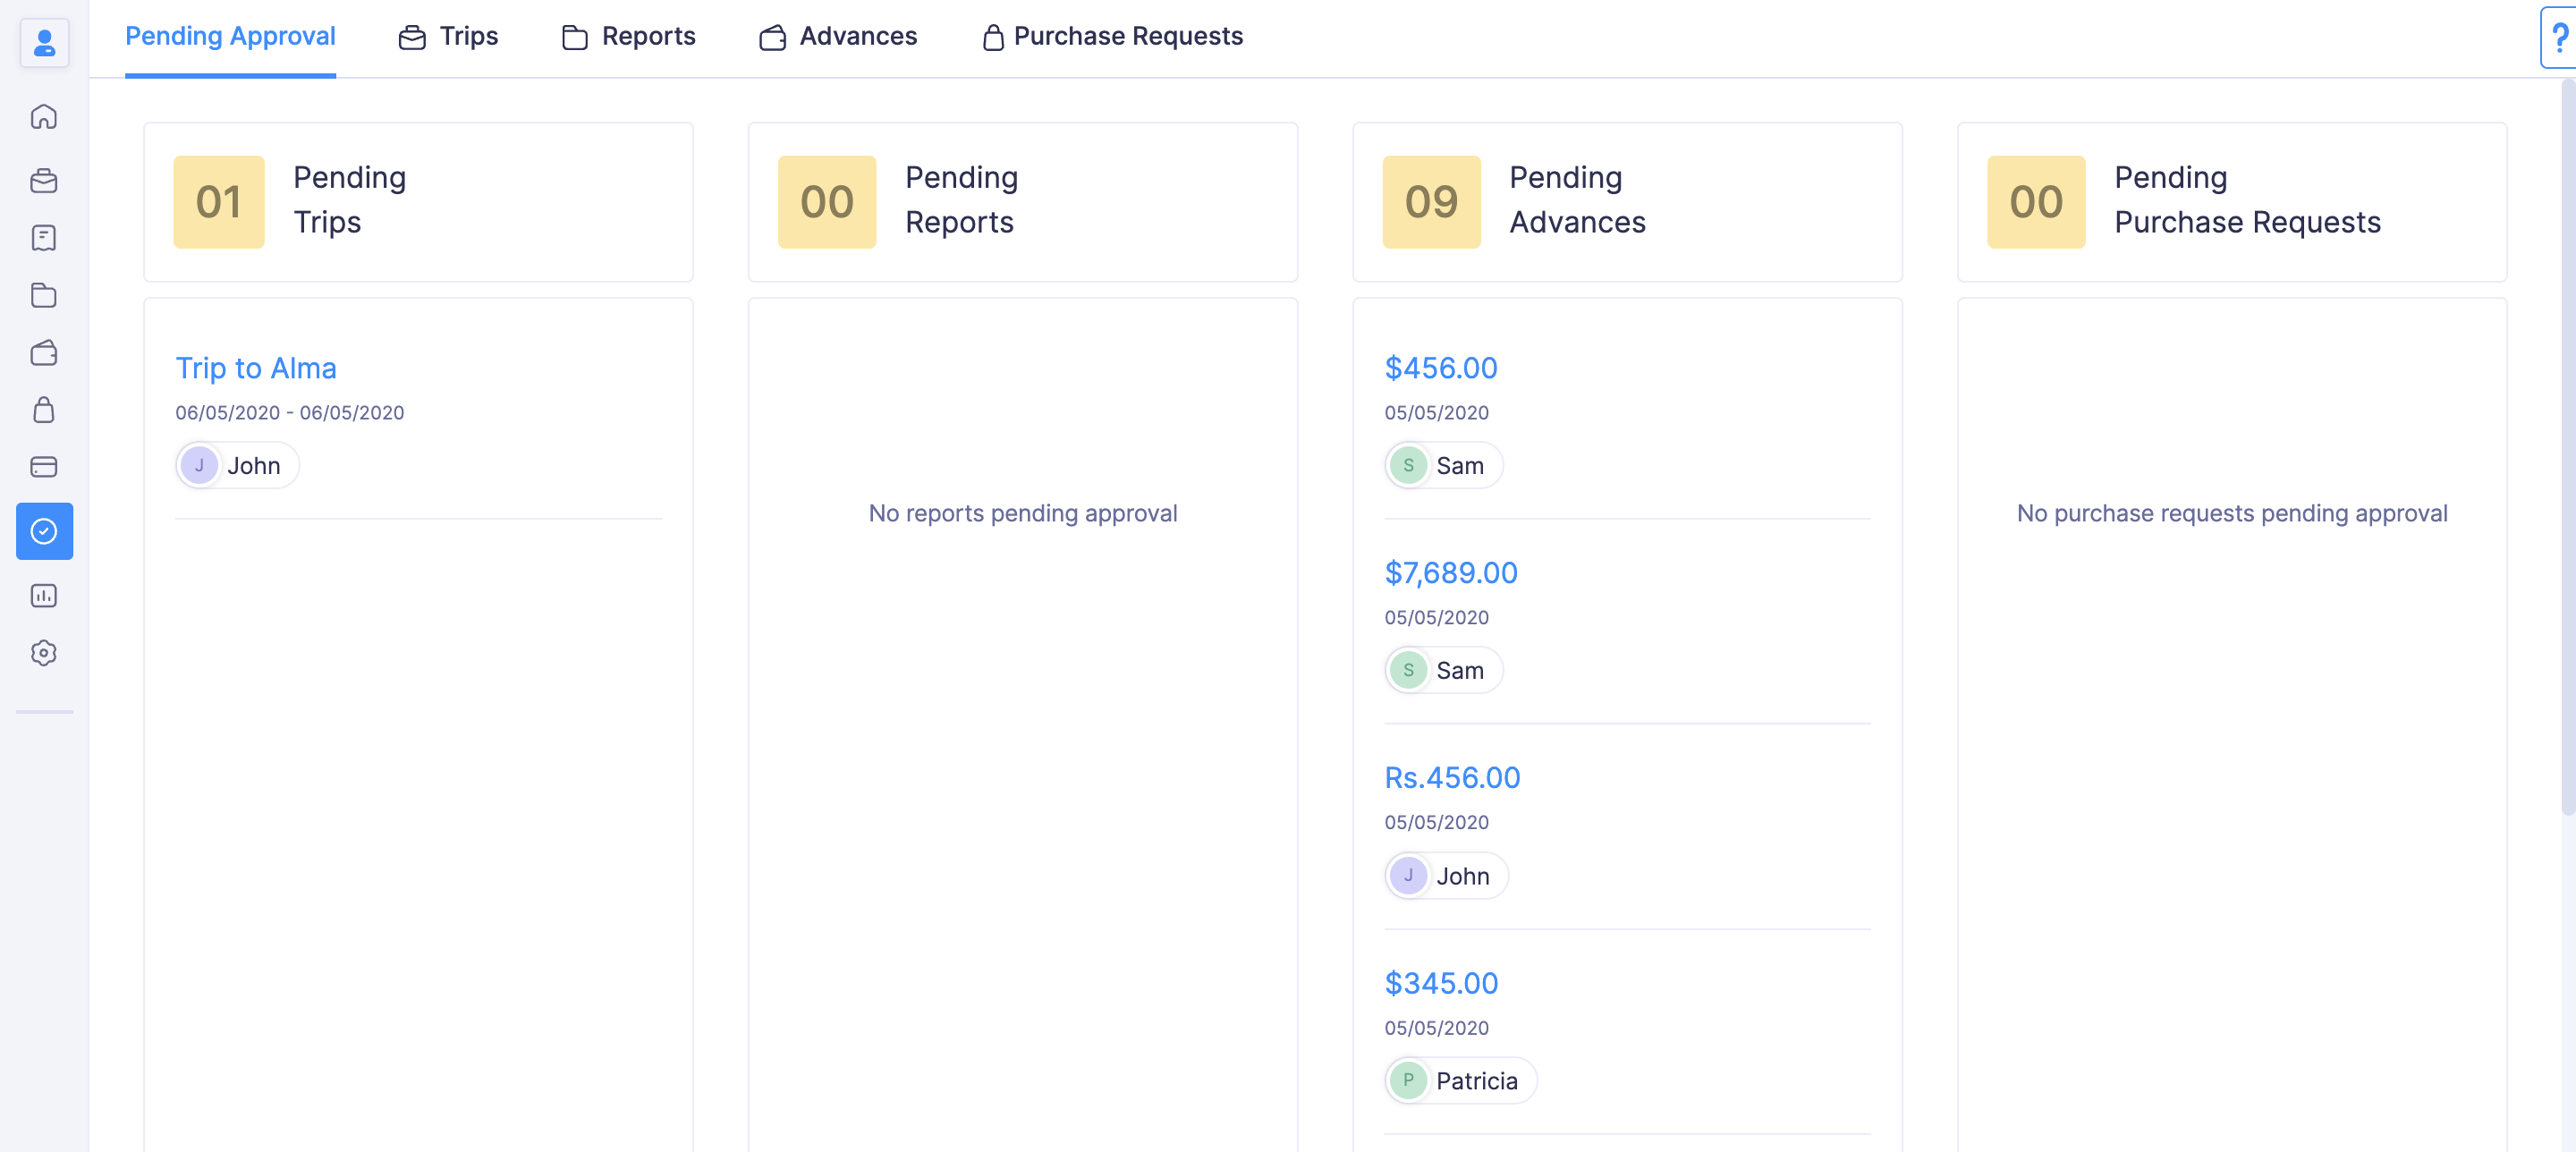Open the Home icon in sidebar
Screen dimensions: 2576x1152
[44, 117]
